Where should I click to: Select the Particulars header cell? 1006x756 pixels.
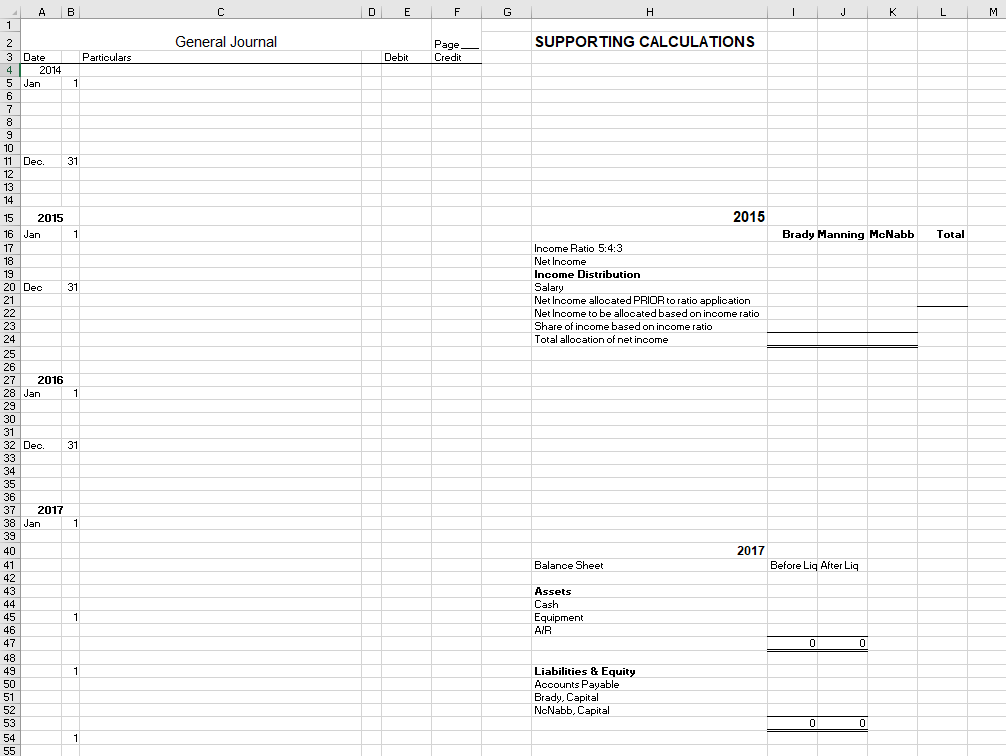(x=220, y=57)
